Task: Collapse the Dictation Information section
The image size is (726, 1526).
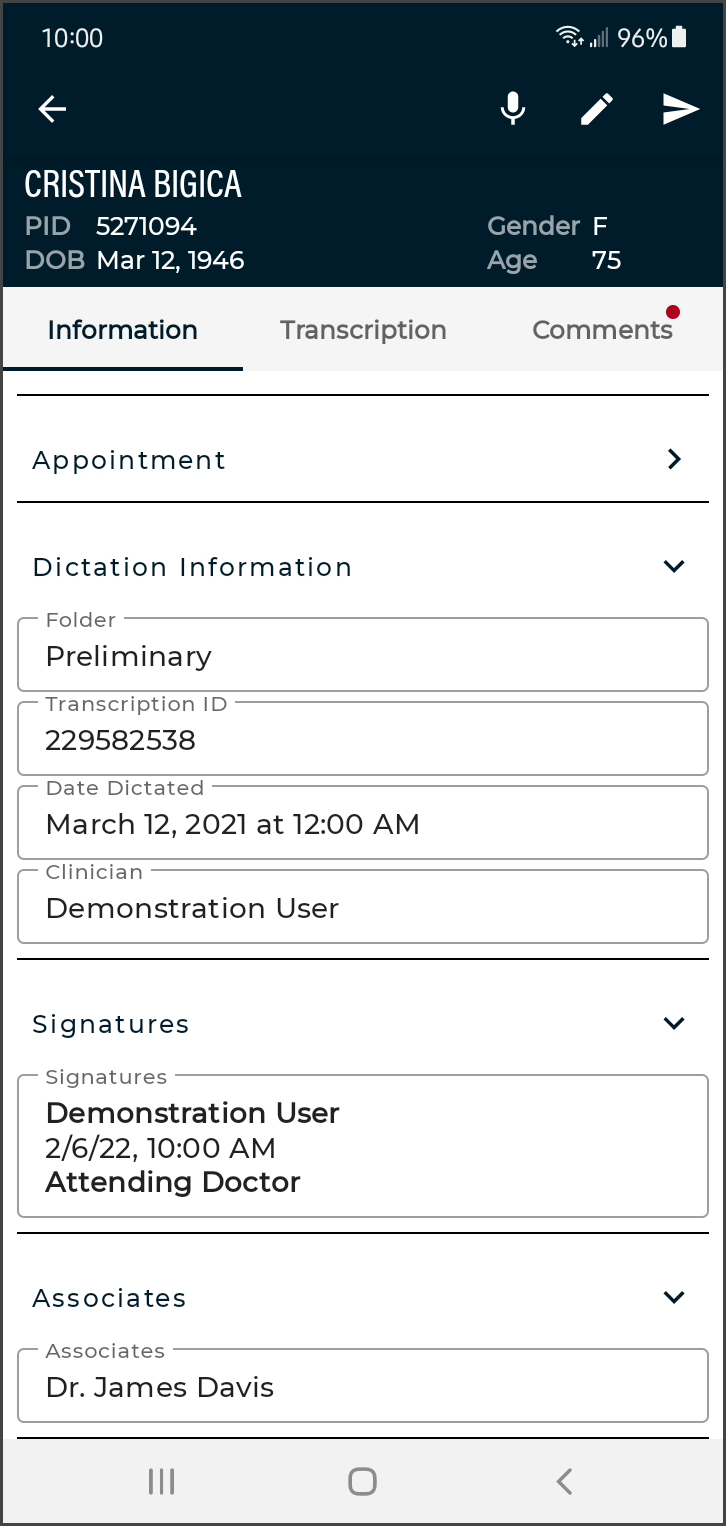Action: (x=674, y=566)
